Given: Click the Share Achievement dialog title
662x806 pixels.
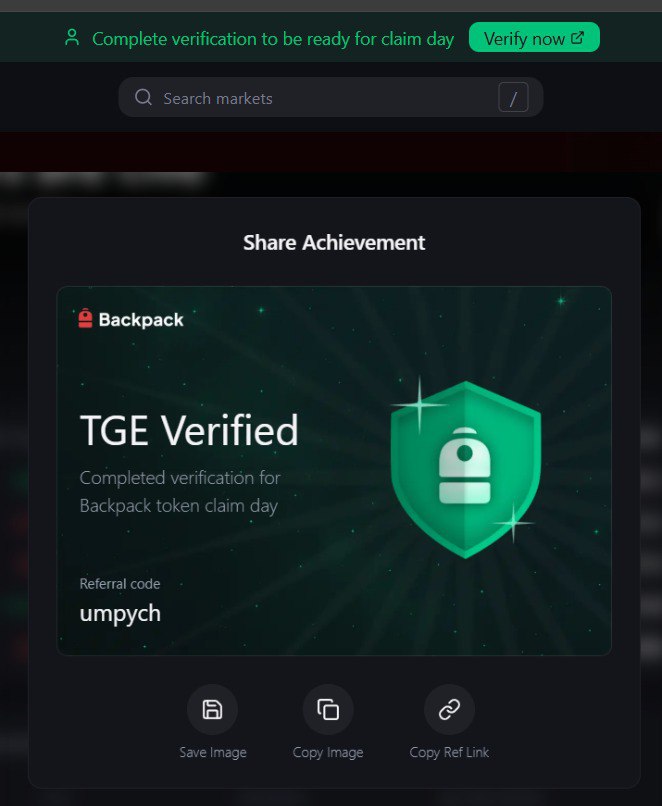Looking at the screenshot, I should coord(334,243).
